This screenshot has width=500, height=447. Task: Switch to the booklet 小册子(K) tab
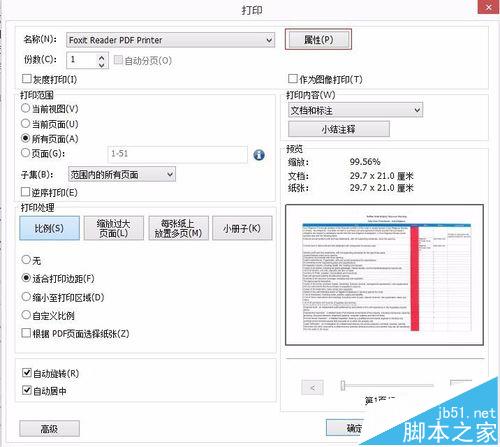(x=242, y=228)
